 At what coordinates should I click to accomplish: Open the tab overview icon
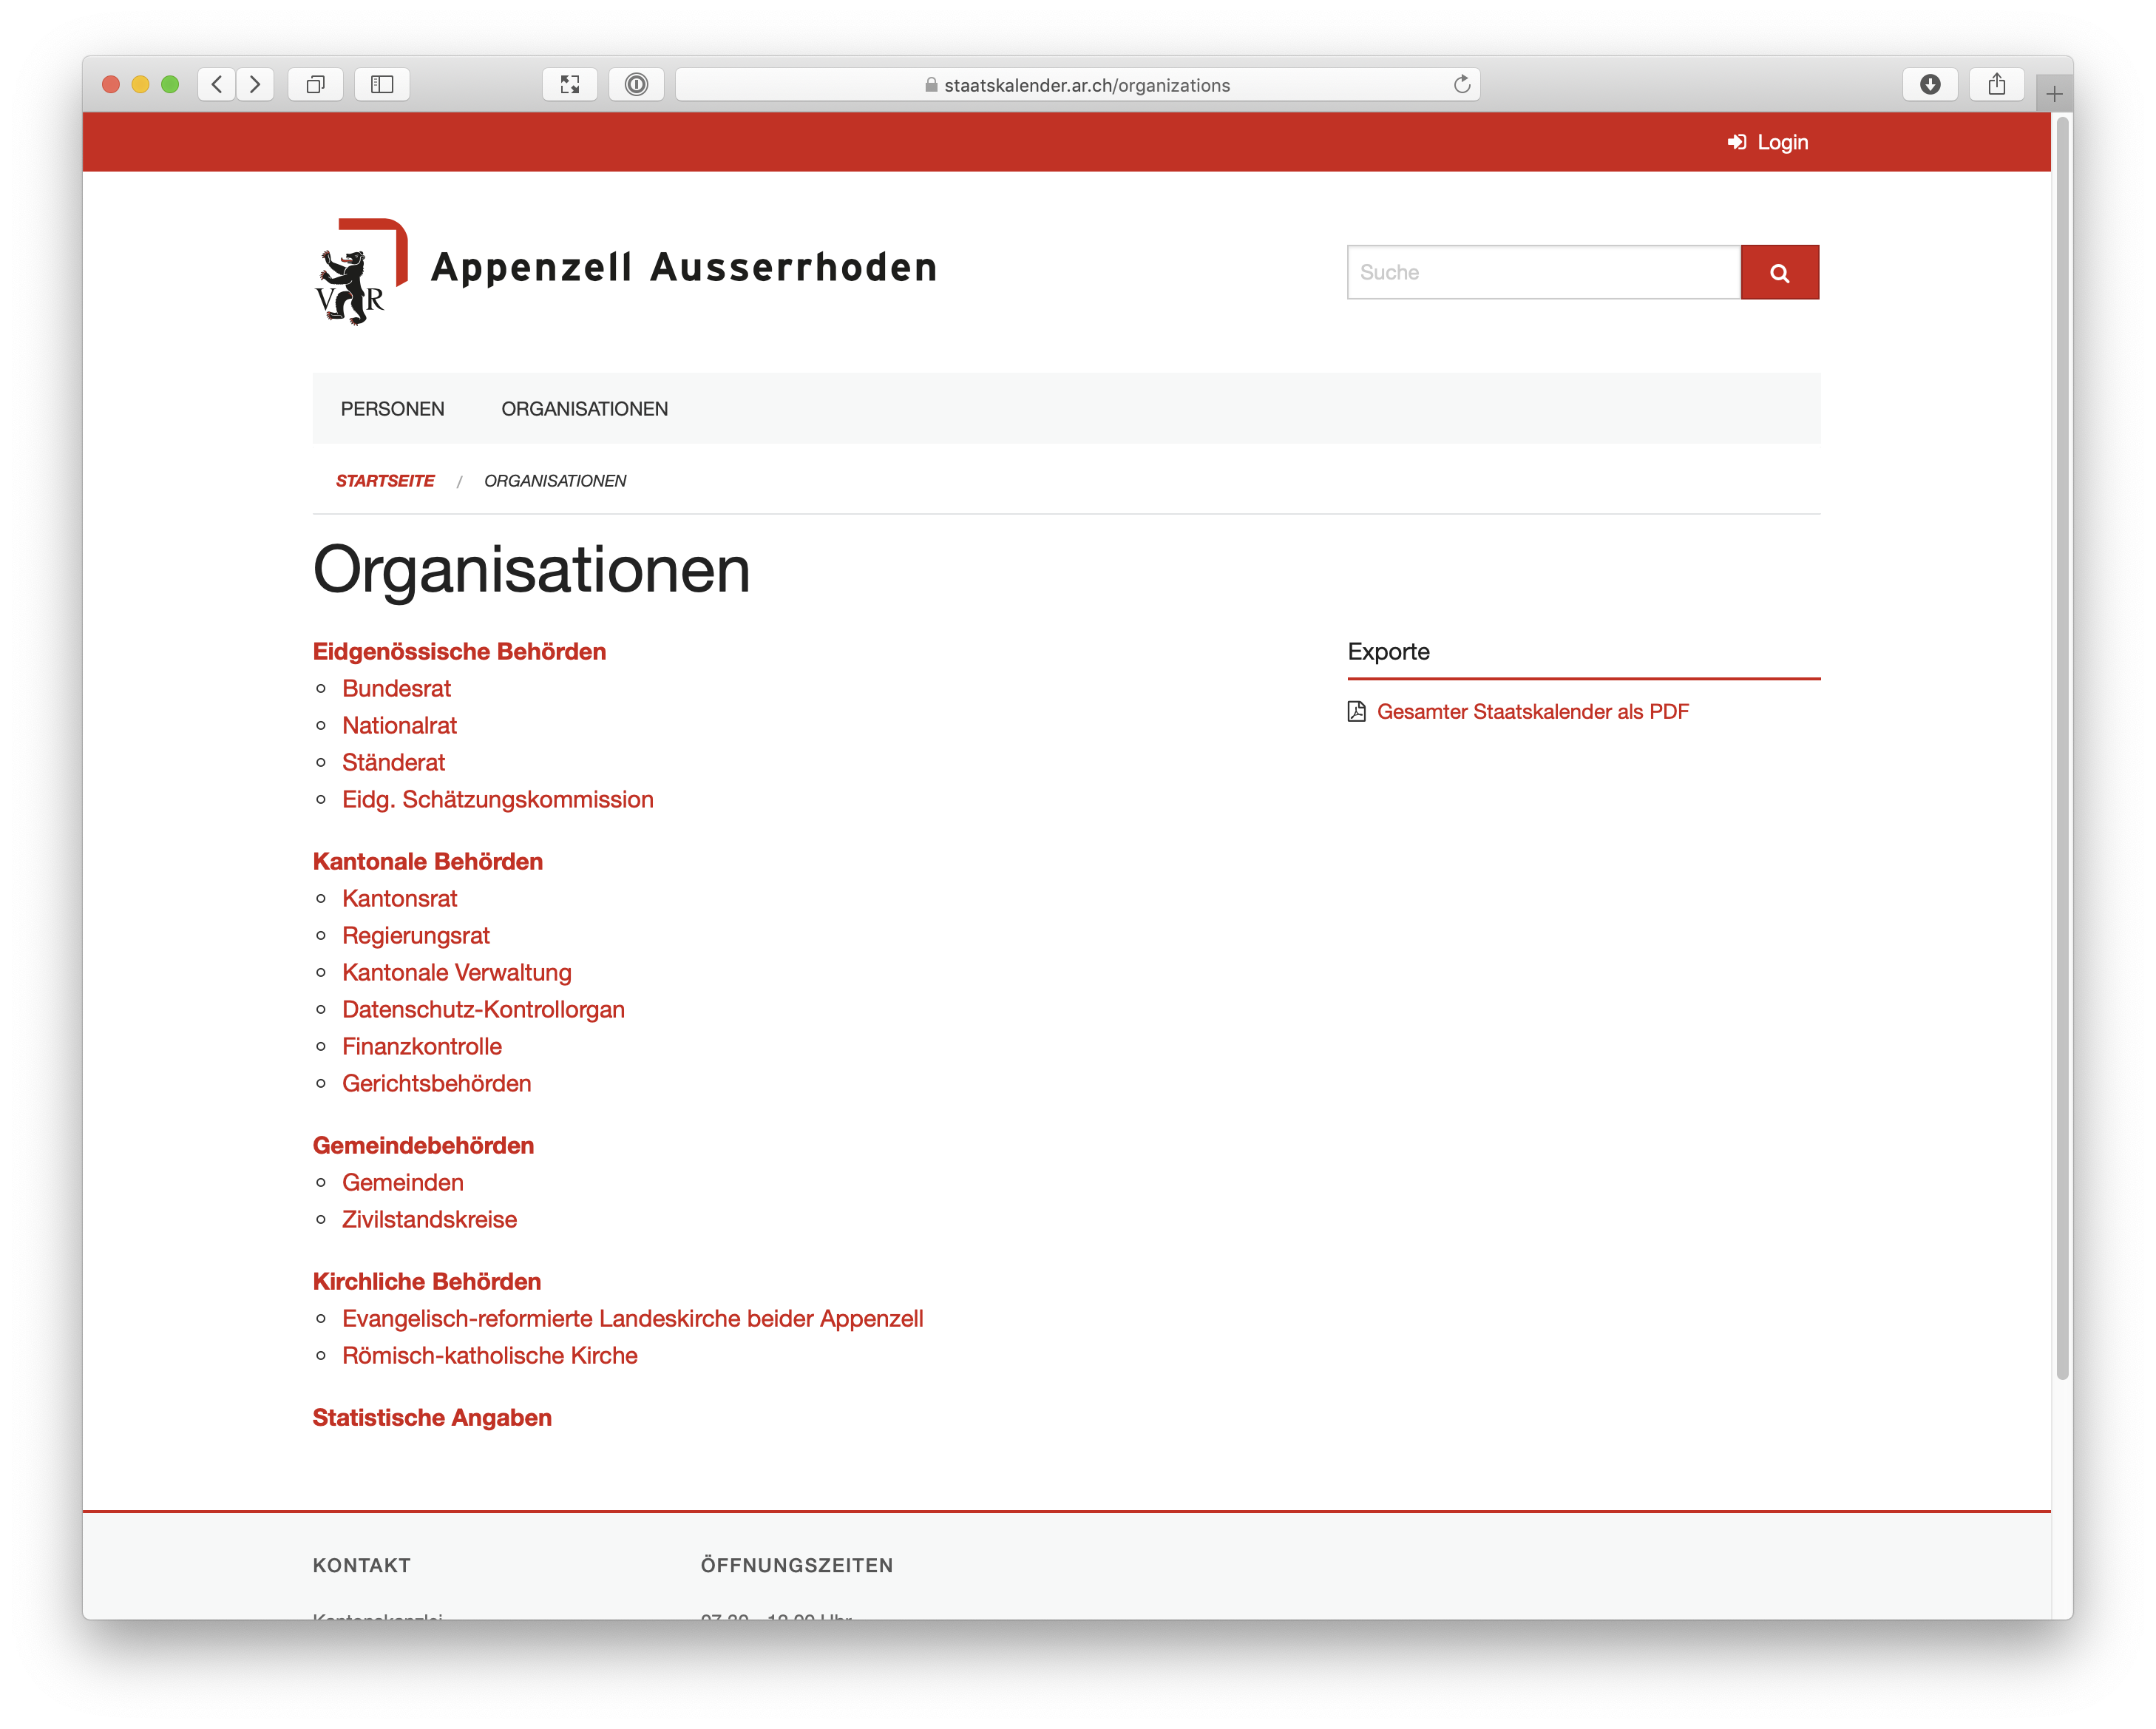[x=315, y=84]
